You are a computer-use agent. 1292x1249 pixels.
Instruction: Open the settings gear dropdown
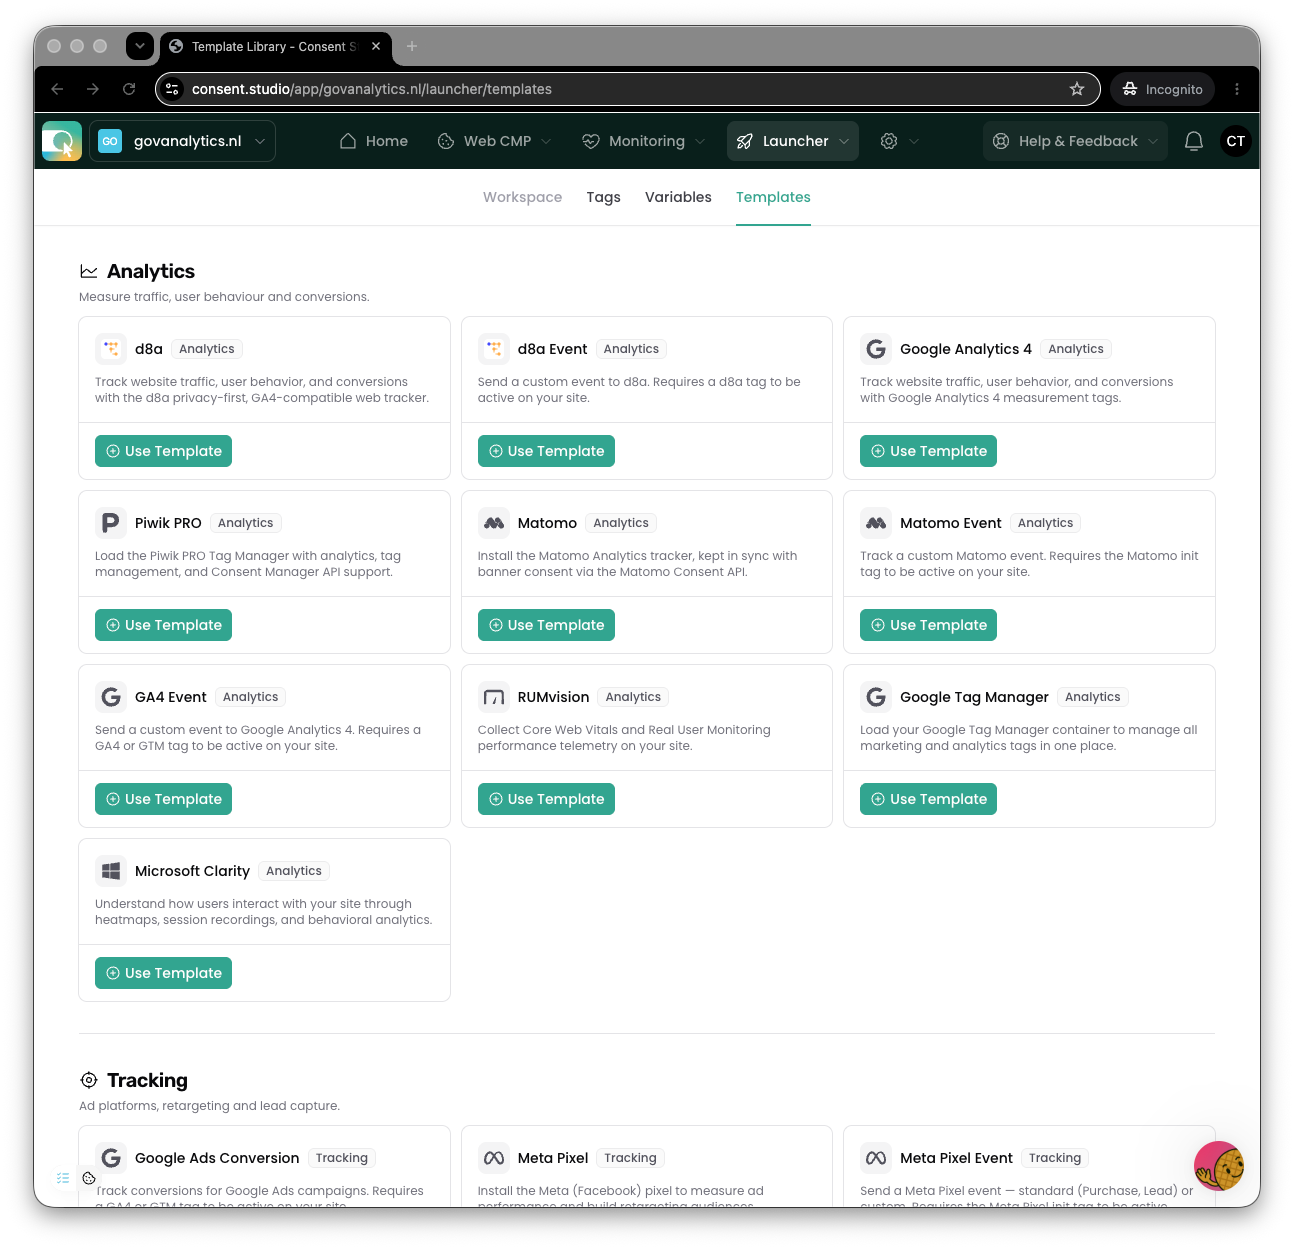[x=899, y=141]
